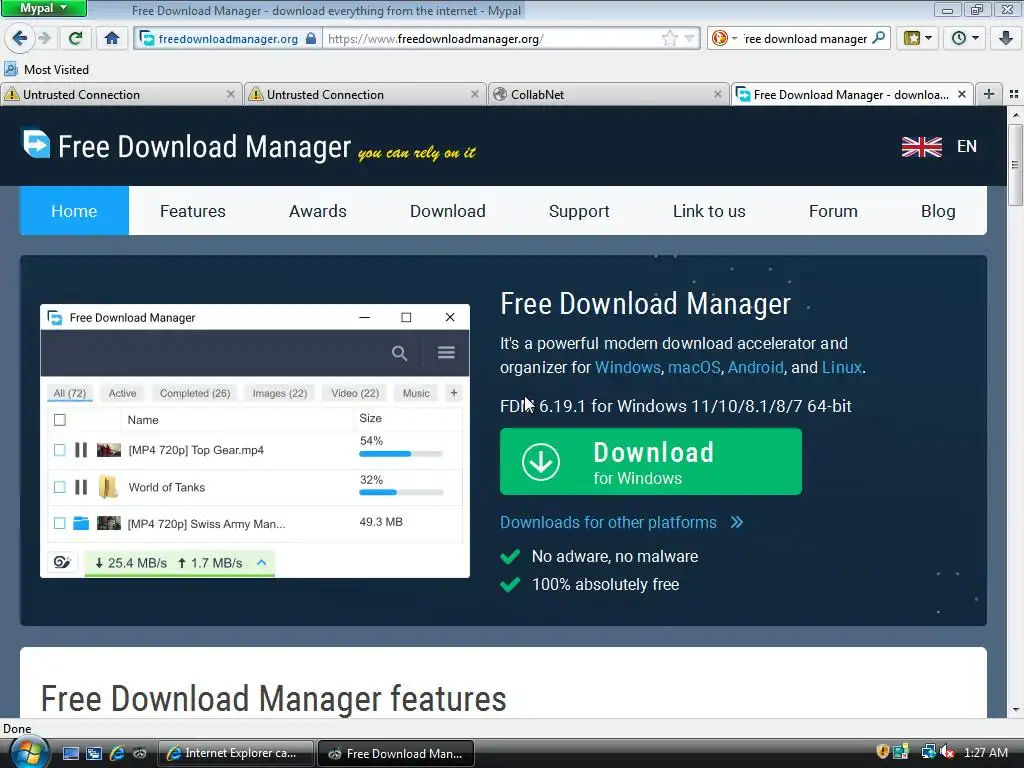Viewport: 1024px width, 768px height.
Task: Follow the macOS link
Action: 694,367
